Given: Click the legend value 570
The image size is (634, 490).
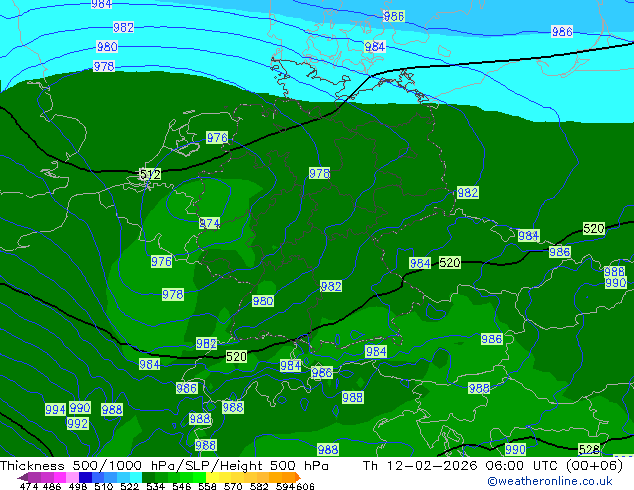Looking at the screenshot, I should tap(233, 486).
